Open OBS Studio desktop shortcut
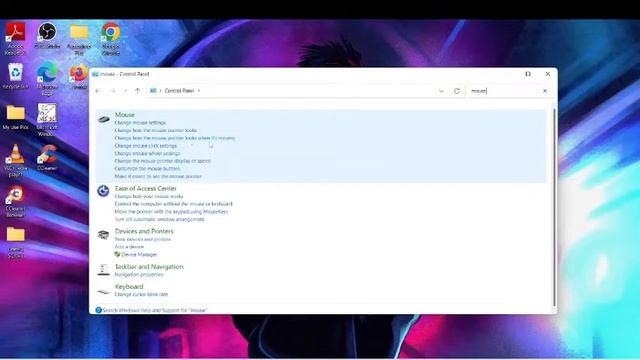This screenshot has height=360, width=640. click(47, 36)
